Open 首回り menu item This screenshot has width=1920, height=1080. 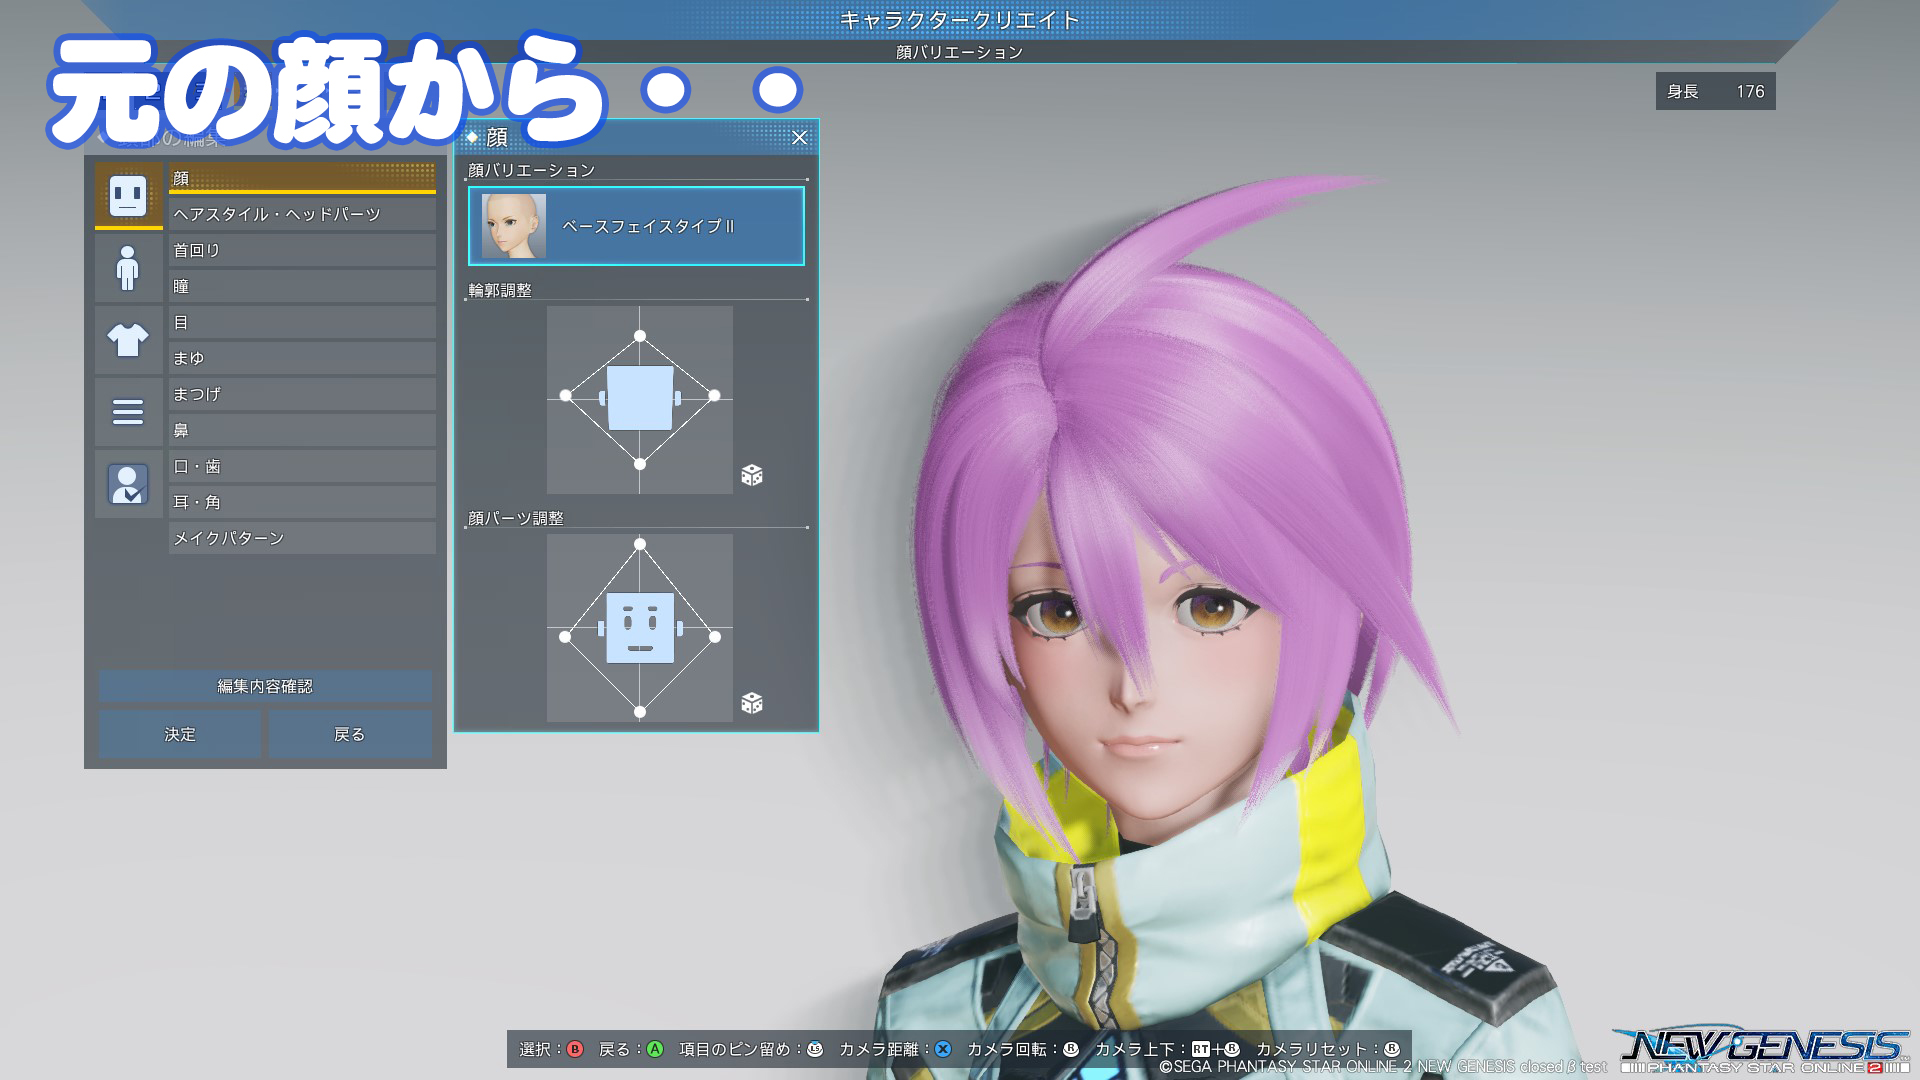pos(302,250)
